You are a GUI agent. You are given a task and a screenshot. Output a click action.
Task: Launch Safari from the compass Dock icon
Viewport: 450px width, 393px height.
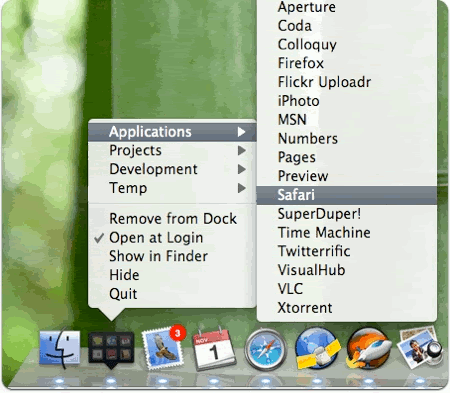coord(265,350)
